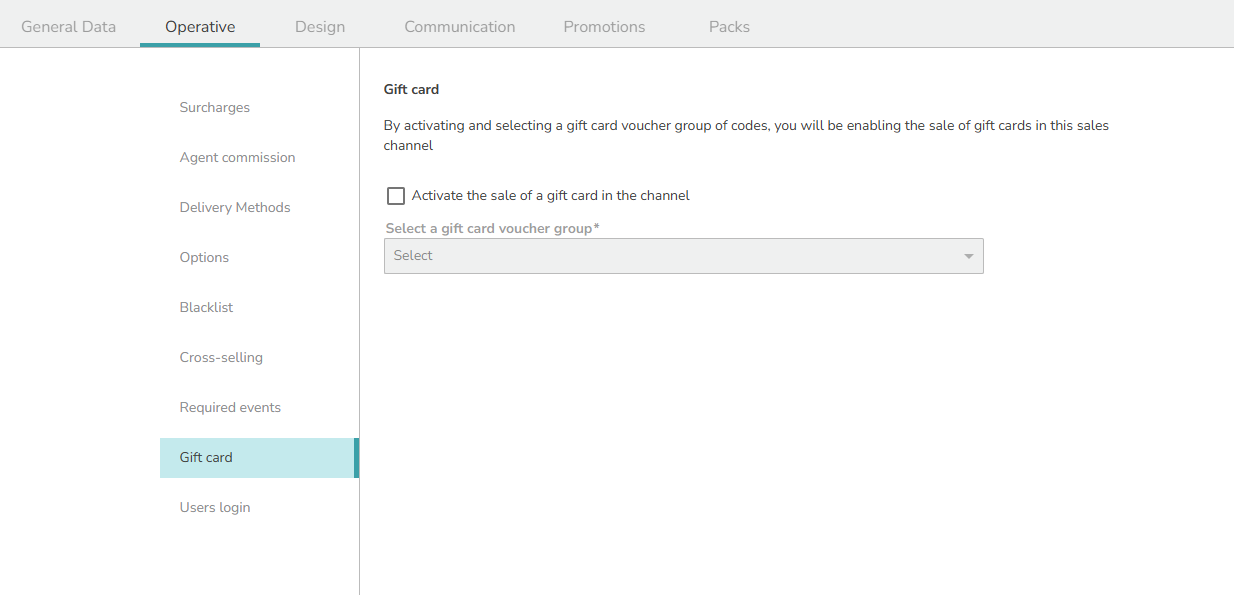This screenshot has height=595, width=1234.
Task: Click the Activate gift card sale label
Action: [x=551, y=196]
